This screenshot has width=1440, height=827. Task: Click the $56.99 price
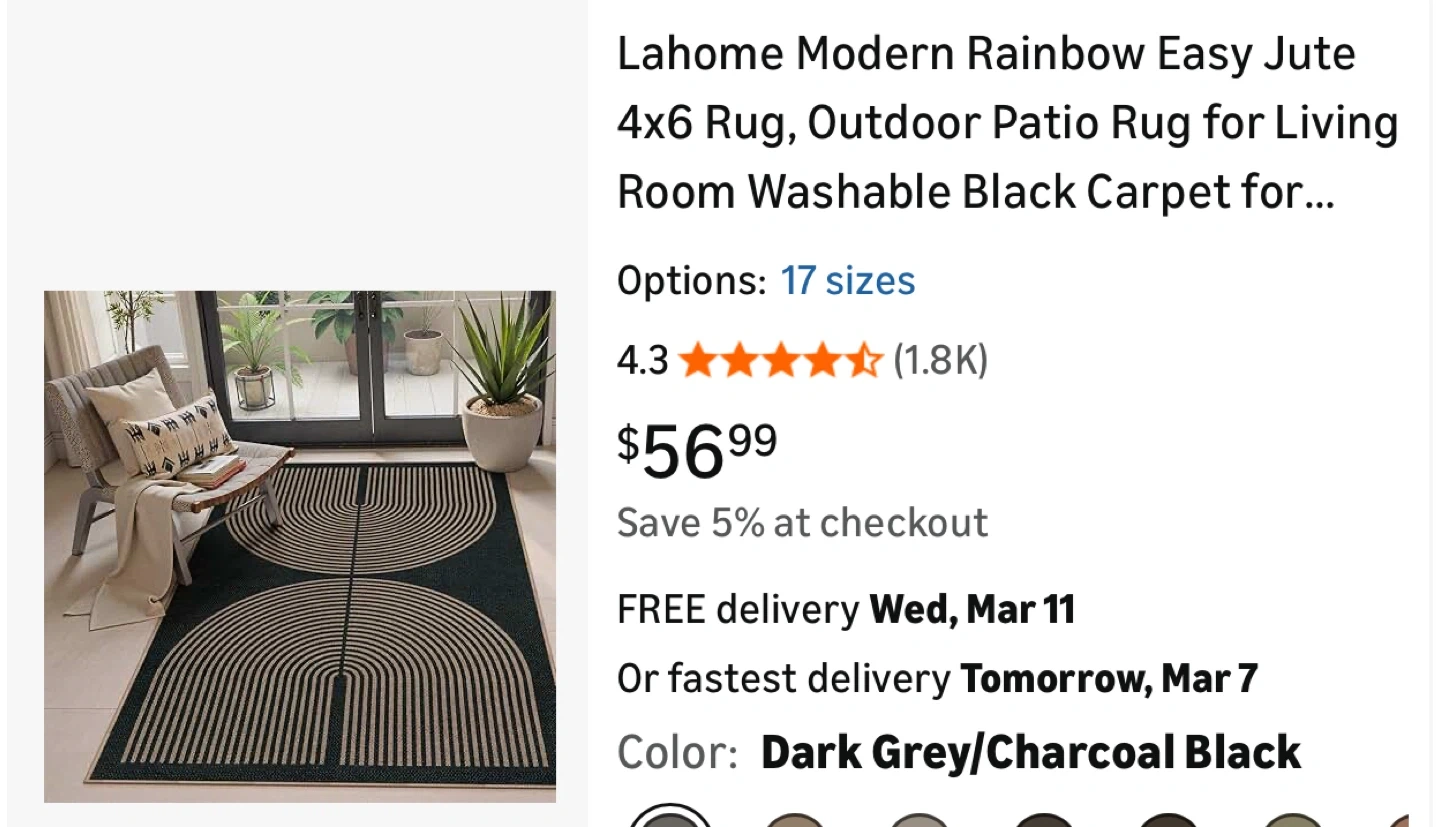[x=697, y=449]
